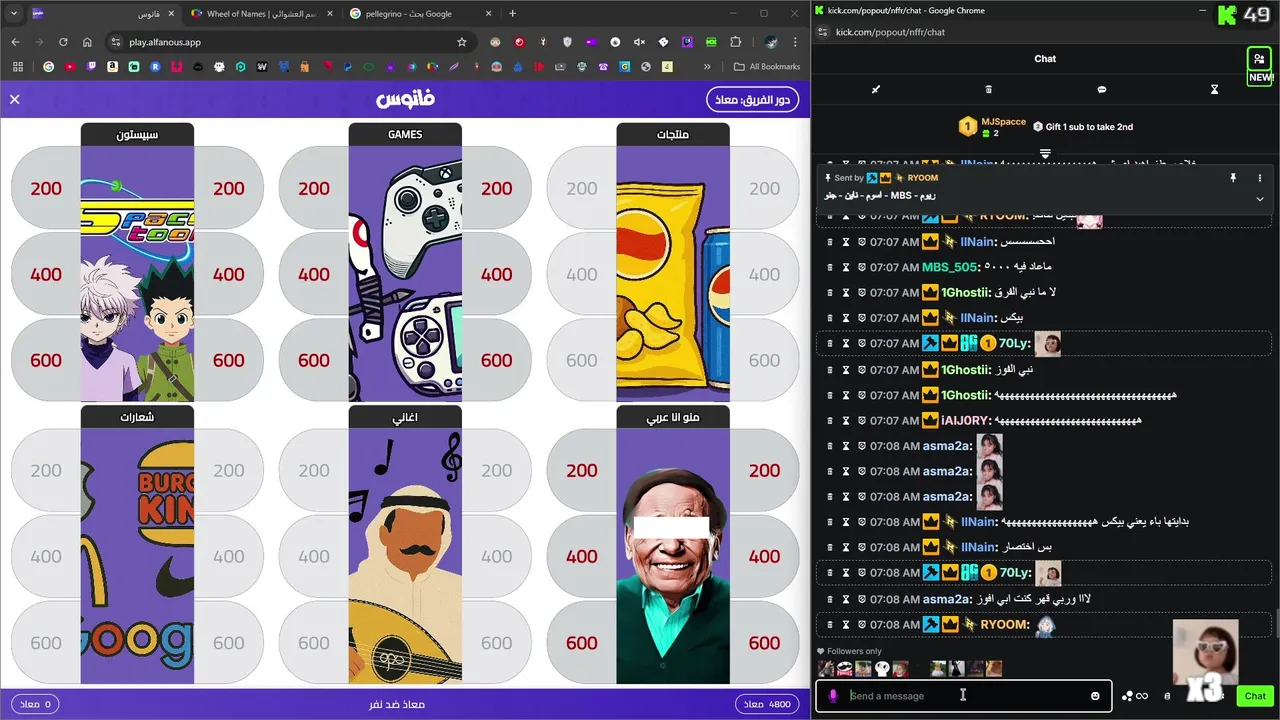1280x720 pixels.
Task: Toggle pin icon on RYOOM pinned message
Action: click(1233, 178)
